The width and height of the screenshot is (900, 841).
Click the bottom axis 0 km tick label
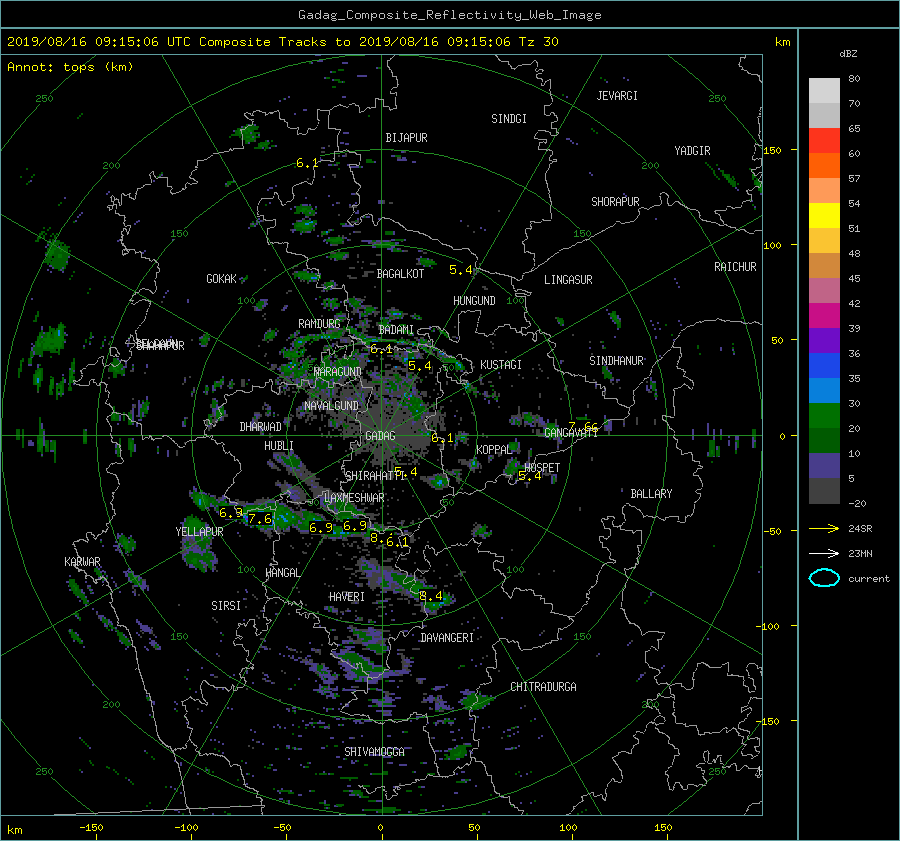click(380, 828)
